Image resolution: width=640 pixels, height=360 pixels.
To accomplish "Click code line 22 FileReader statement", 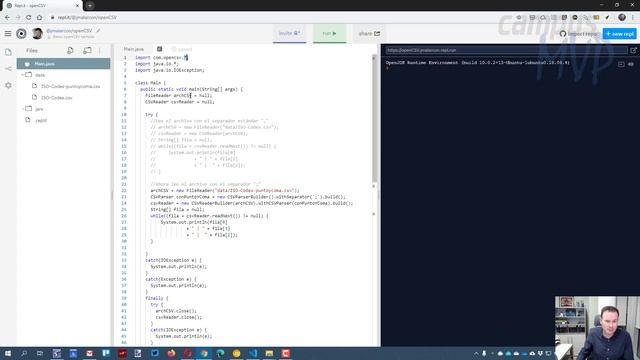I will coord(224,191).
